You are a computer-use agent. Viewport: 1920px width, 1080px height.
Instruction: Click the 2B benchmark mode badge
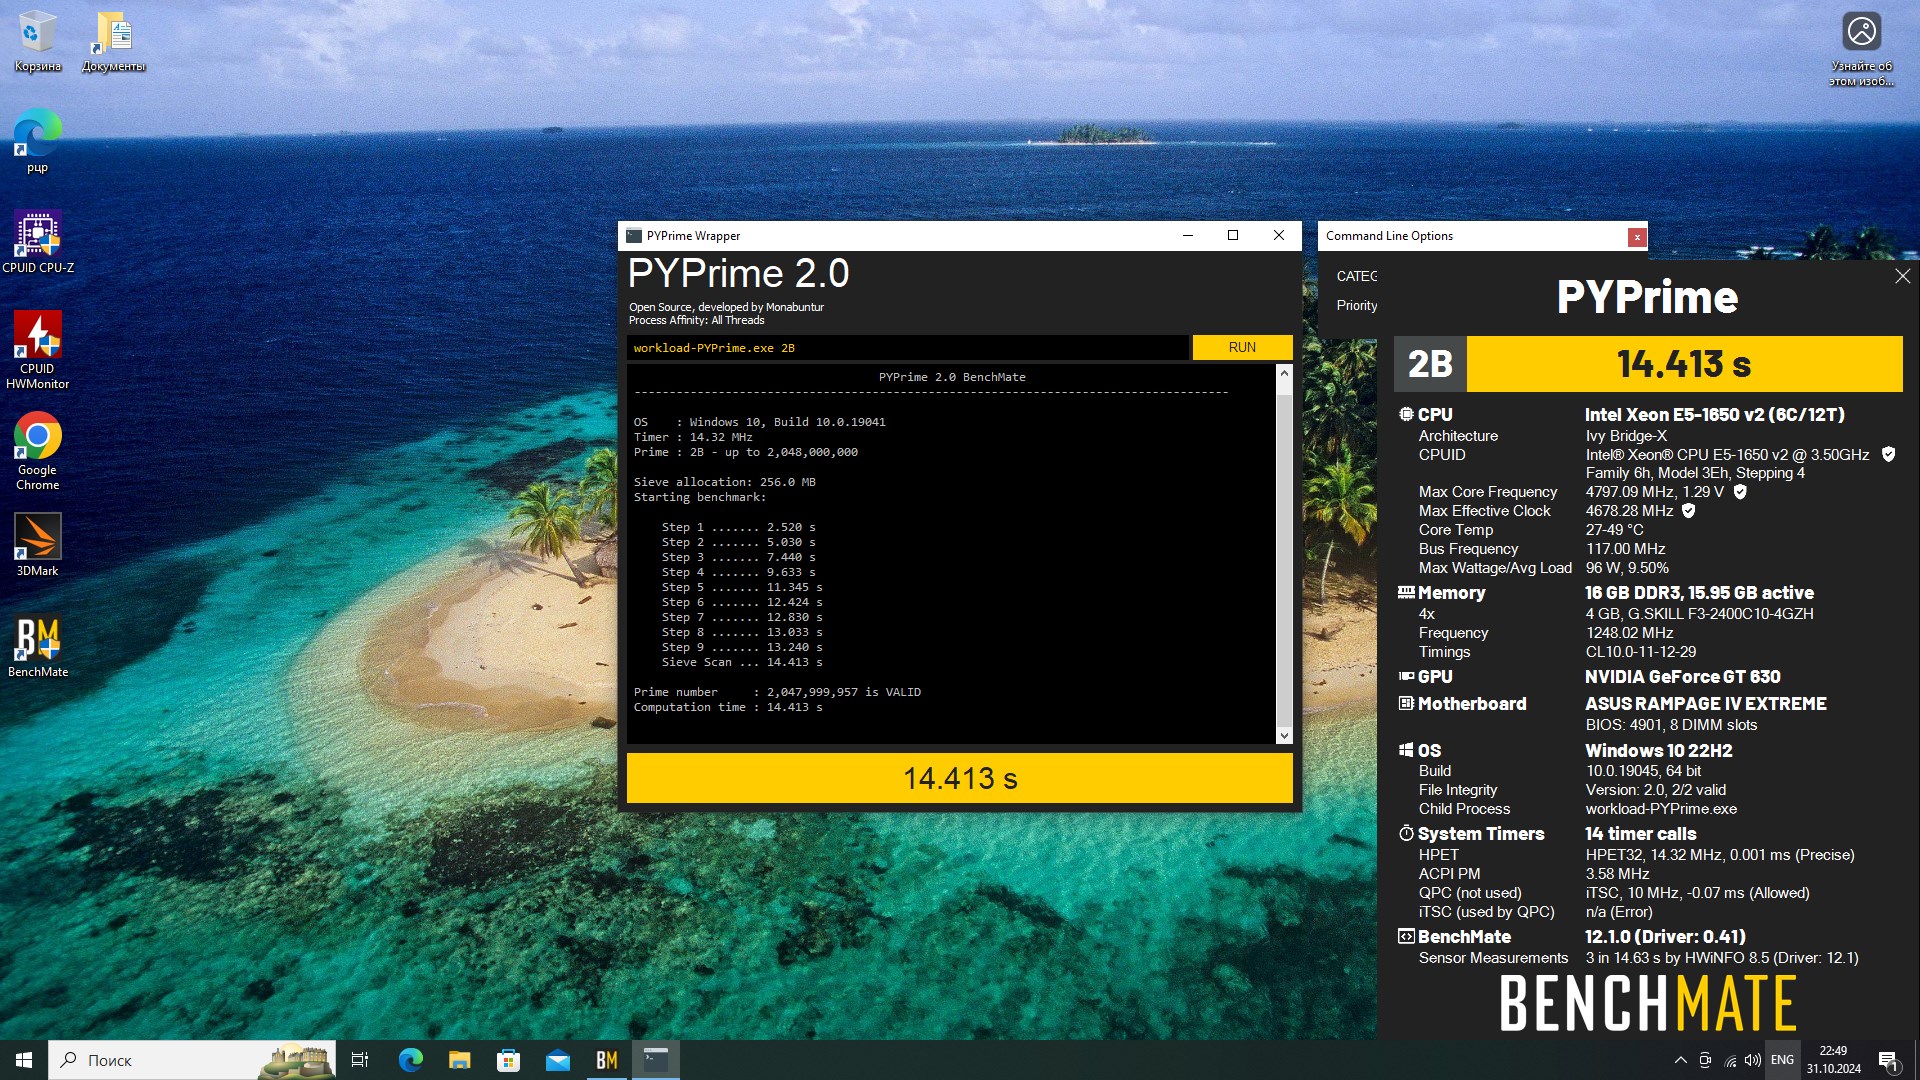click(1430, 364)
